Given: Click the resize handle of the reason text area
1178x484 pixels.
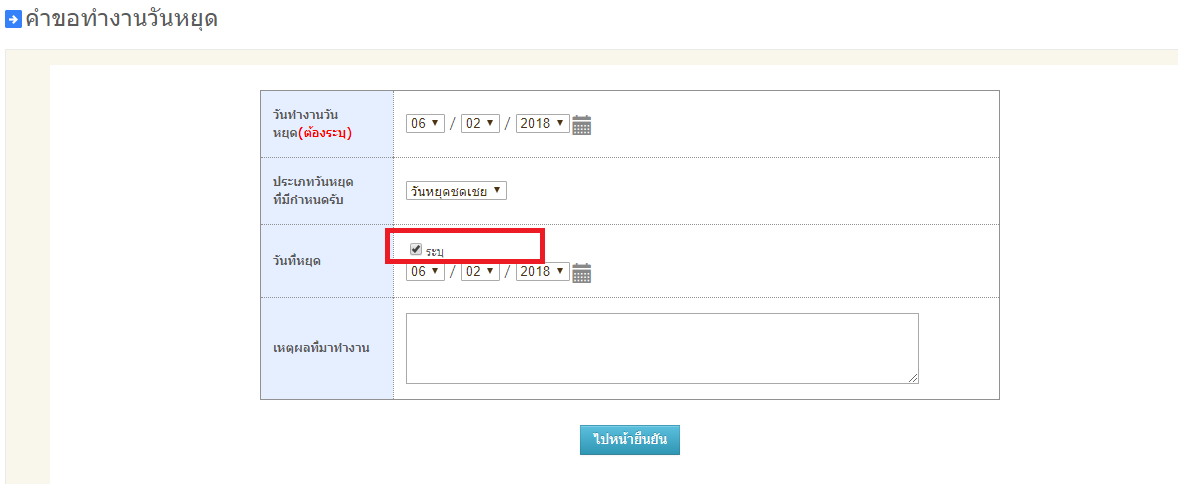Looking at the screenshot, I should (x=913, y=378).
